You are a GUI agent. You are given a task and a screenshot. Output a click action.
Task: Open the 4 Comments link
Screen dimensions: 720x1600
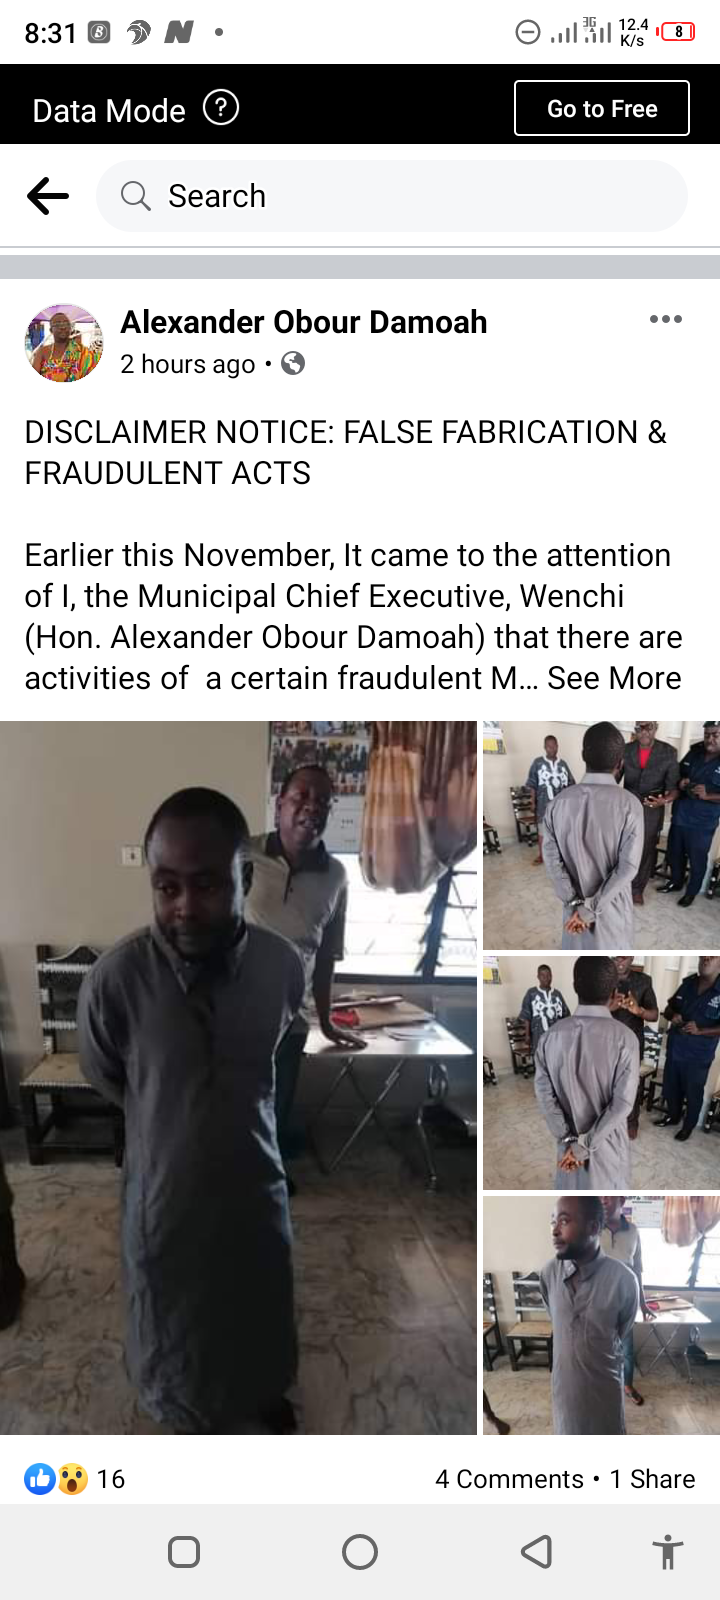pos(509,1479)
